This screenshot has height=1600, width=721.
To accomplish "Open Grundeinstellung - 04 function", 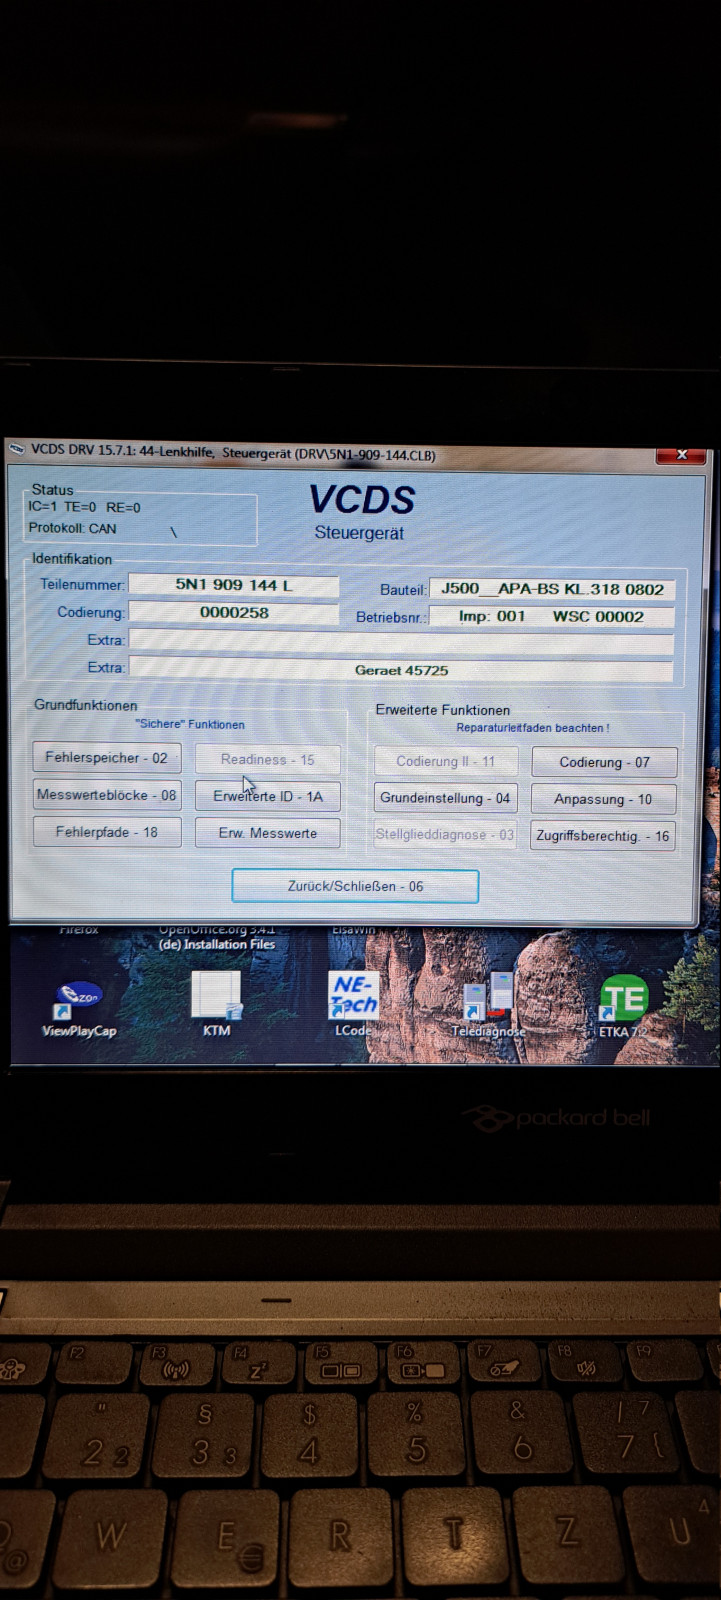I will pos(445,798).
